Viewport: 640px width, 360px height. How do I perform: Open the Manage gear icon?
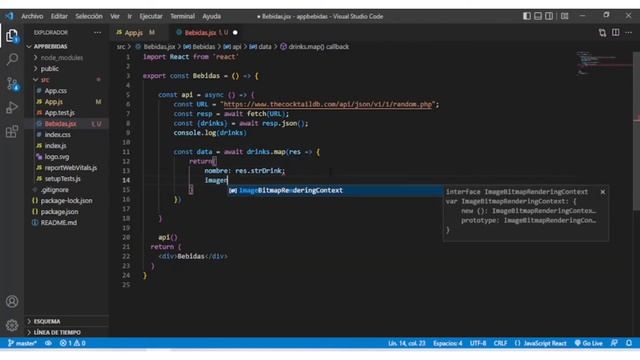click(x=12, y=325)
